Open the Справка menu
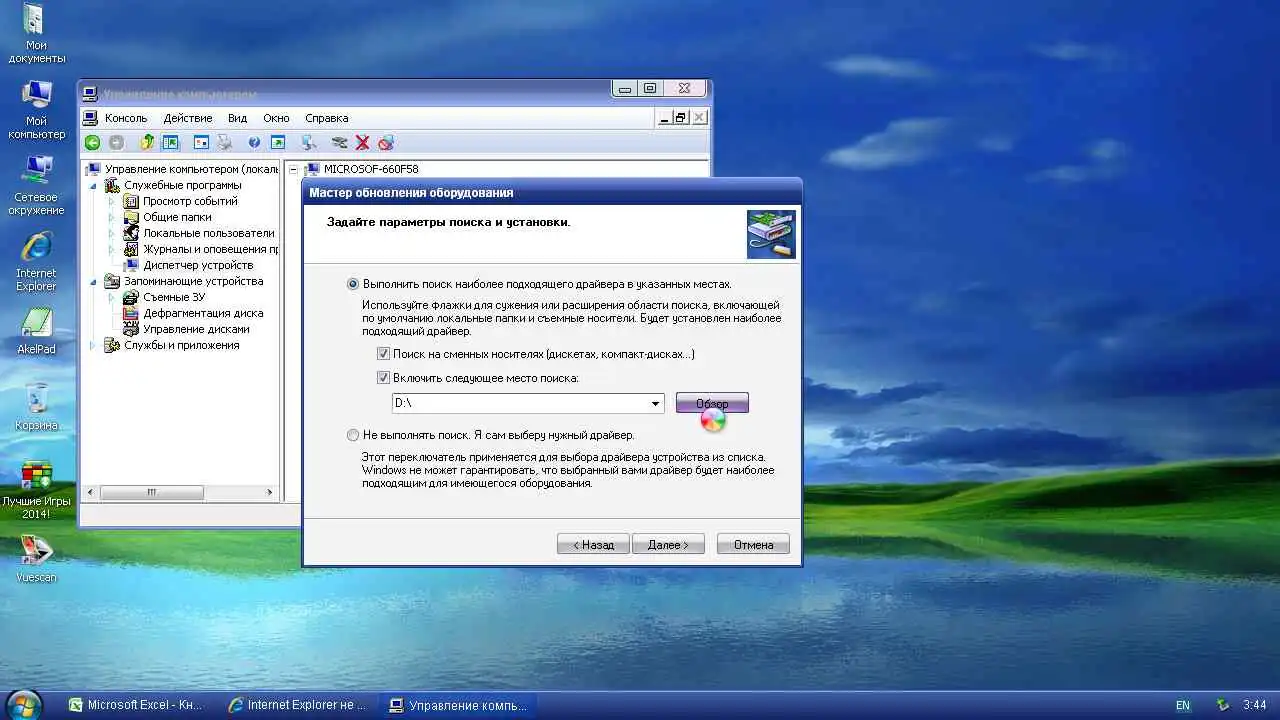The image size is (1280, 720). pos(327,118)
